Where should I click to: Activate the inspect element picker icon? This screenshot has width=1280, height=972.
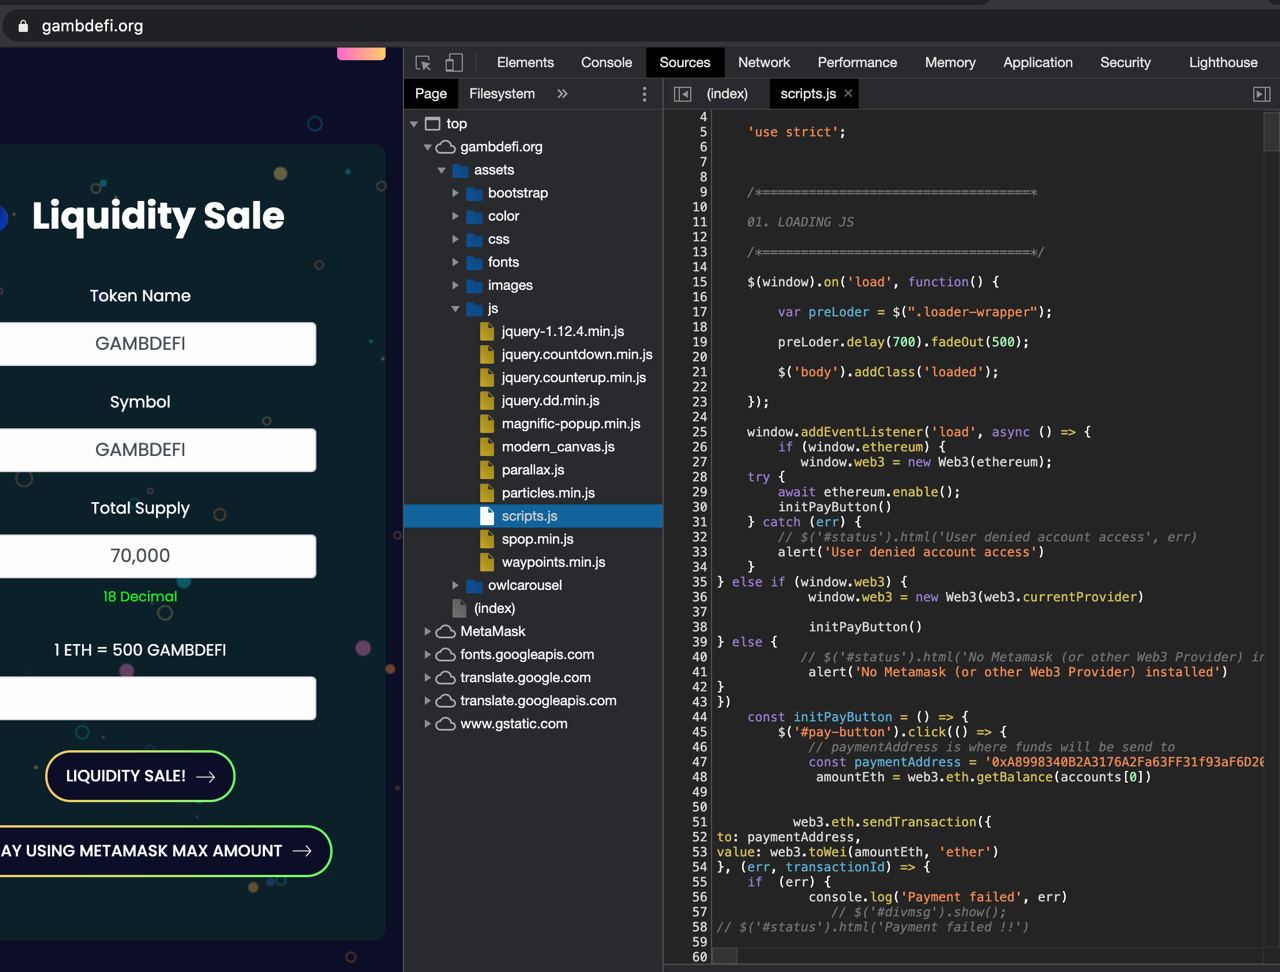423,62
